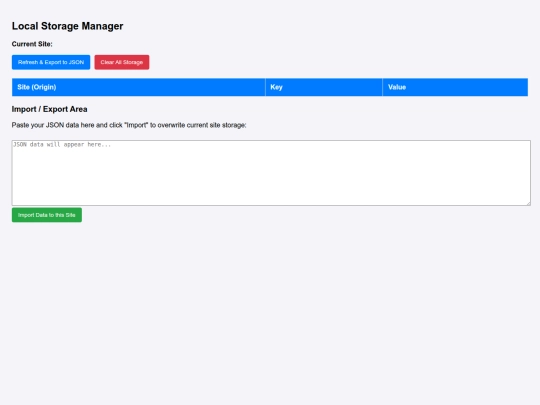Select the Value column header
540x405 pixels.
[455, 87]
